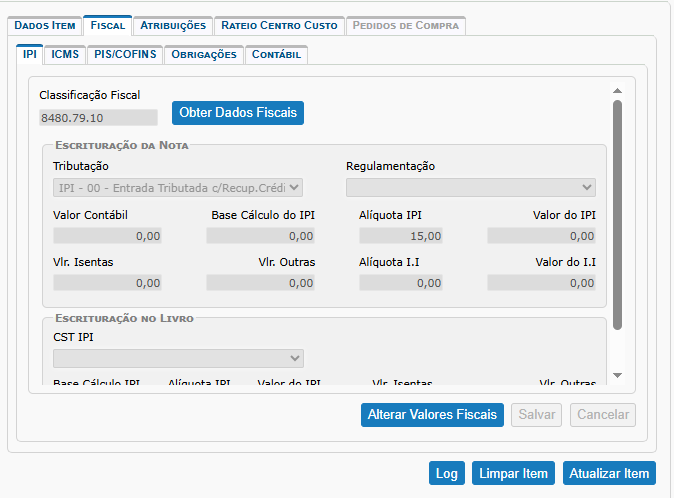674x498 pixels.
Task: Click the scrollbar down arrow
Action: coord(617,375)
